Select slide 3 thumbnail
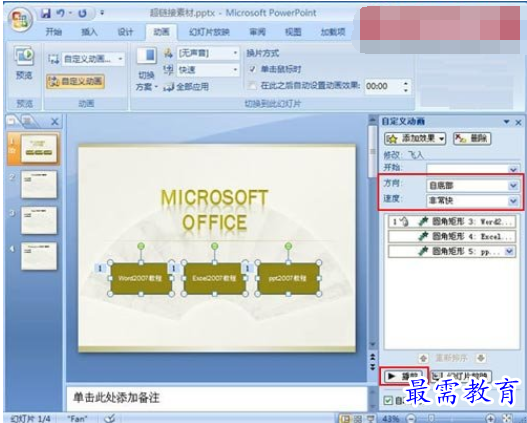 (x=39, y=220)
